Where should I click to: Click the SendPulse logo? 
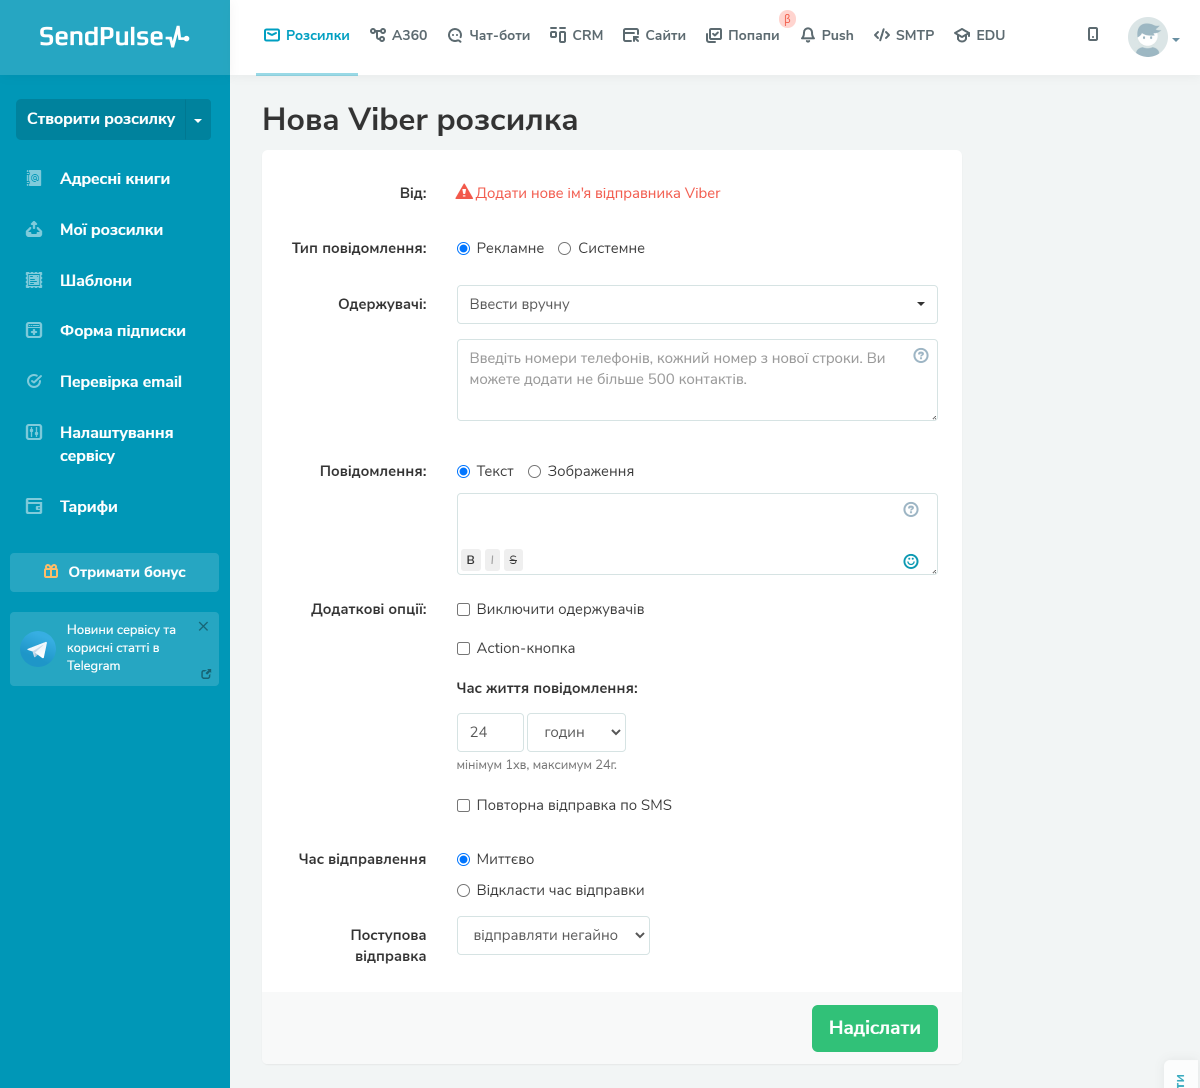click(x=114, y=36)
